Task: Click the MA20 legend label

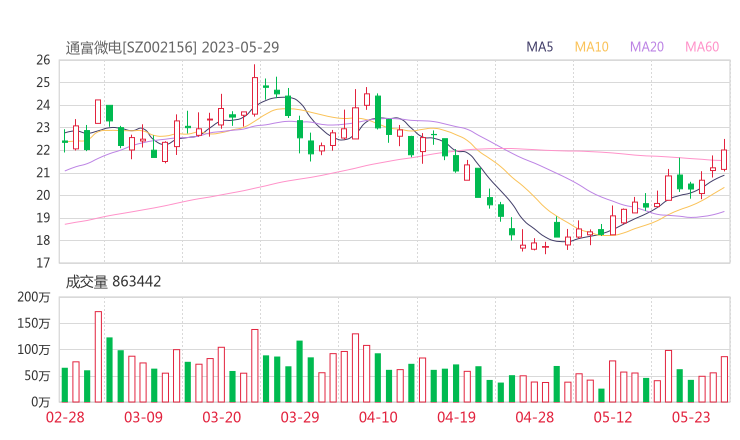Action: coord(647,47)
